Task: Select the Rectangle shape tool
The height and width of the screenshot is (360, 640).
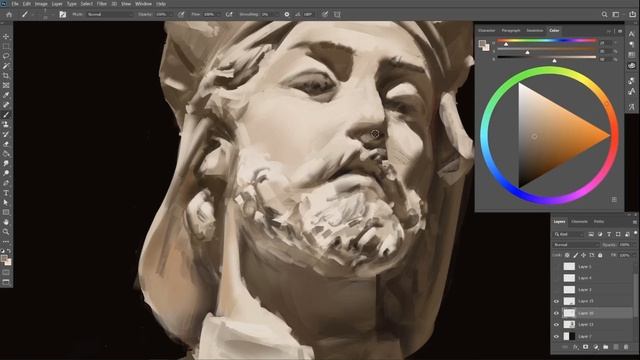Action: [x=6, y=212]
